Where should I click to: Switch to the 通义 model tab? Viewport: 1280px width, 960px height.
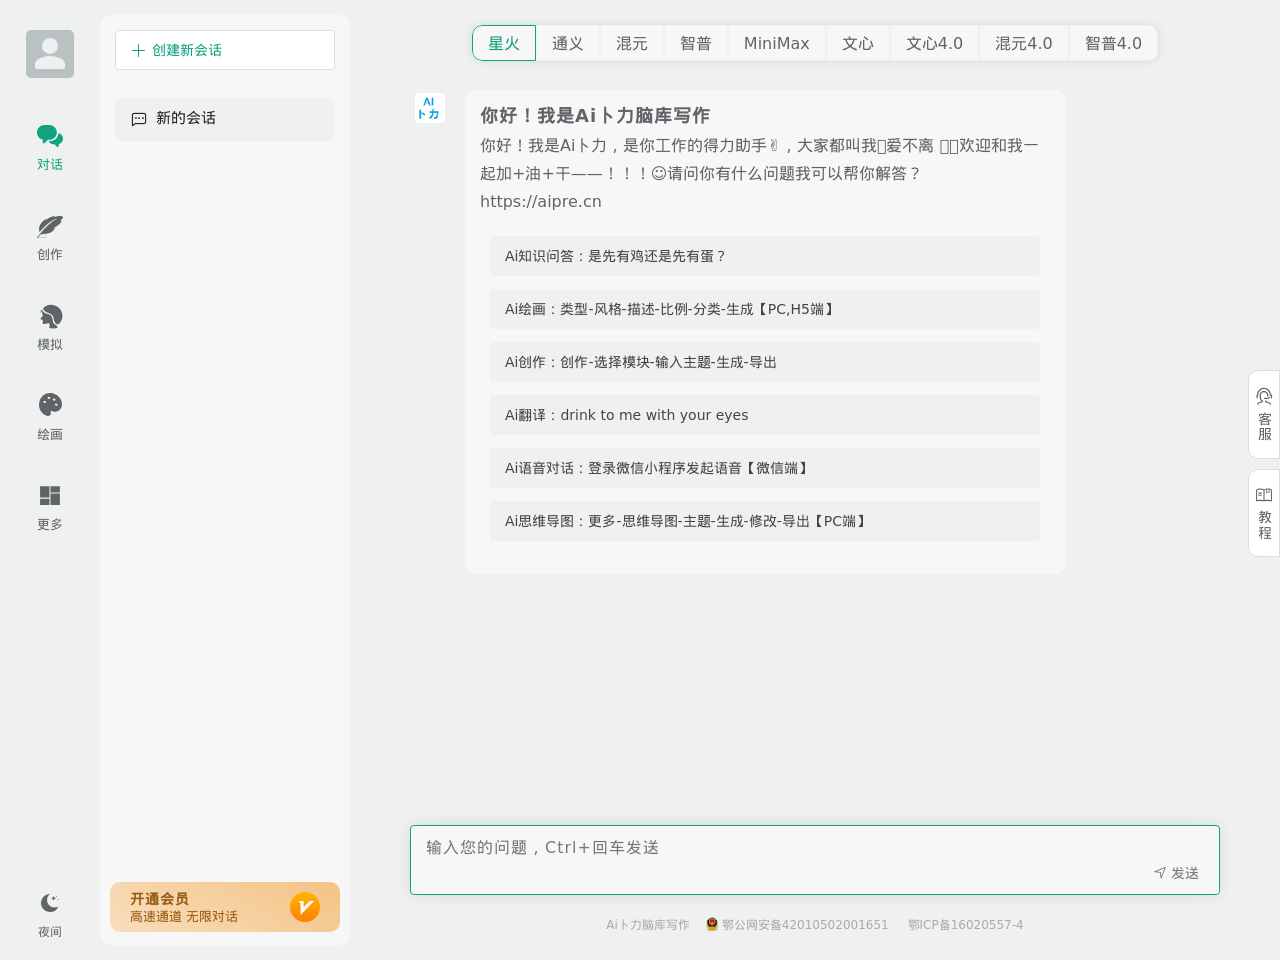(x=567, y=43)
